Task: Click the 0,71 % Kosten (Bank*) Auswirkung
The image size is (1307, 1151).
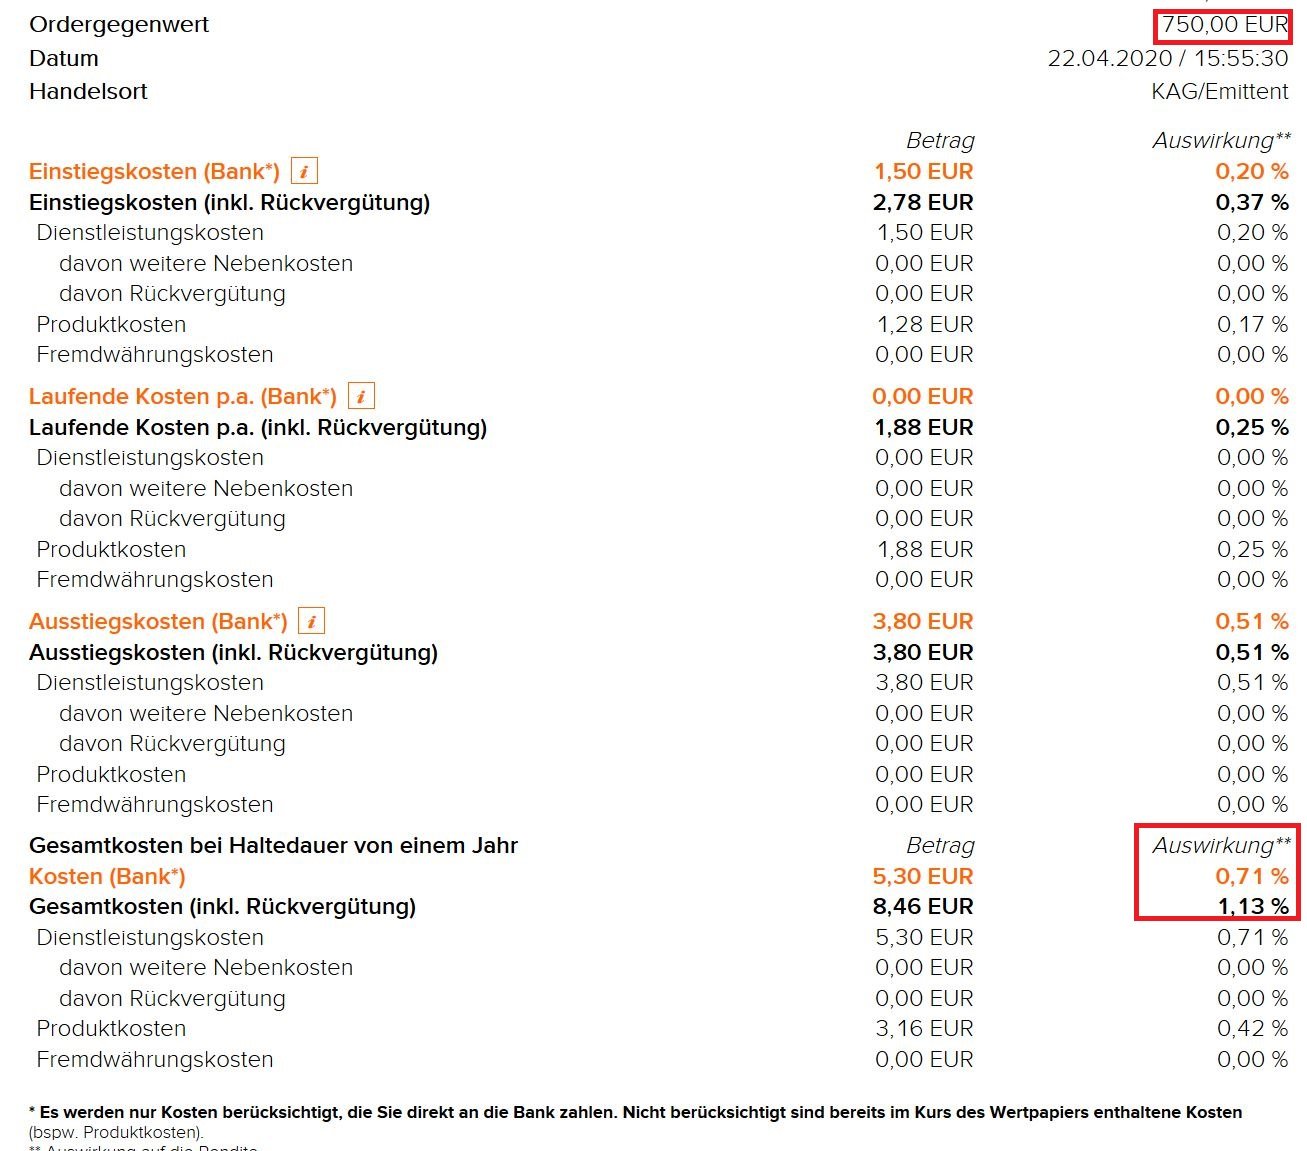Action: pyautogui.click(x=1252, y=876)
